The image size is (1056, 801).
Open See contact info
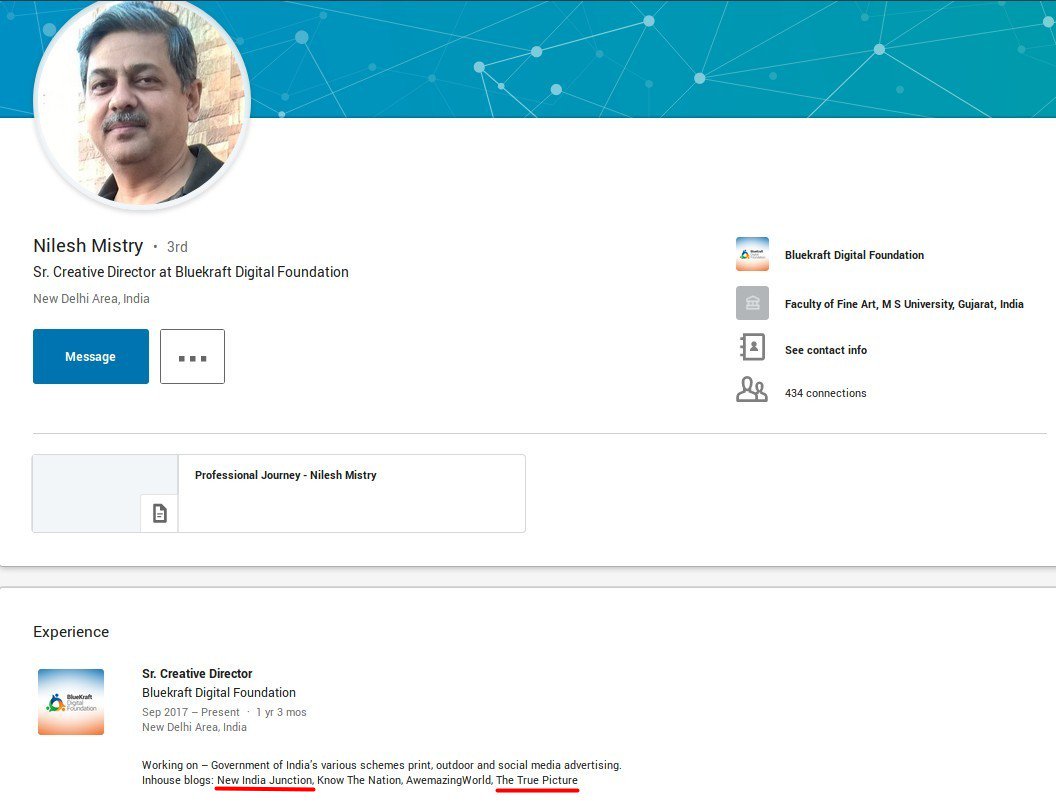coord(826,350)
